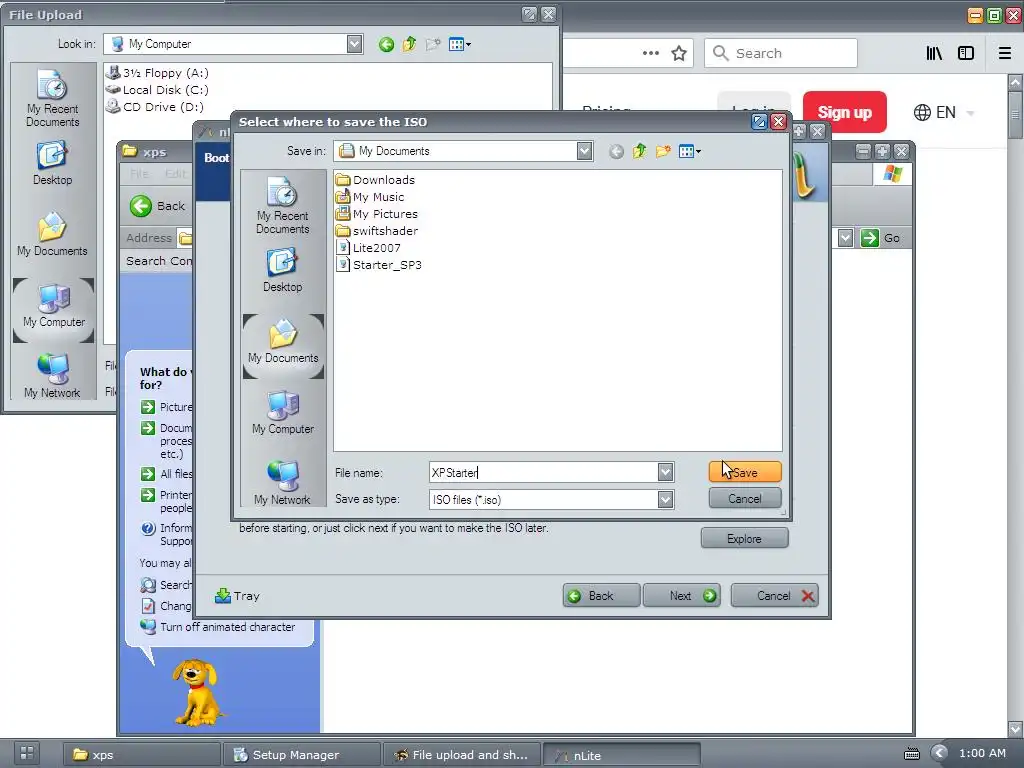Open the EN language selector
The image size is (1024, 768).
coord(944,112)
